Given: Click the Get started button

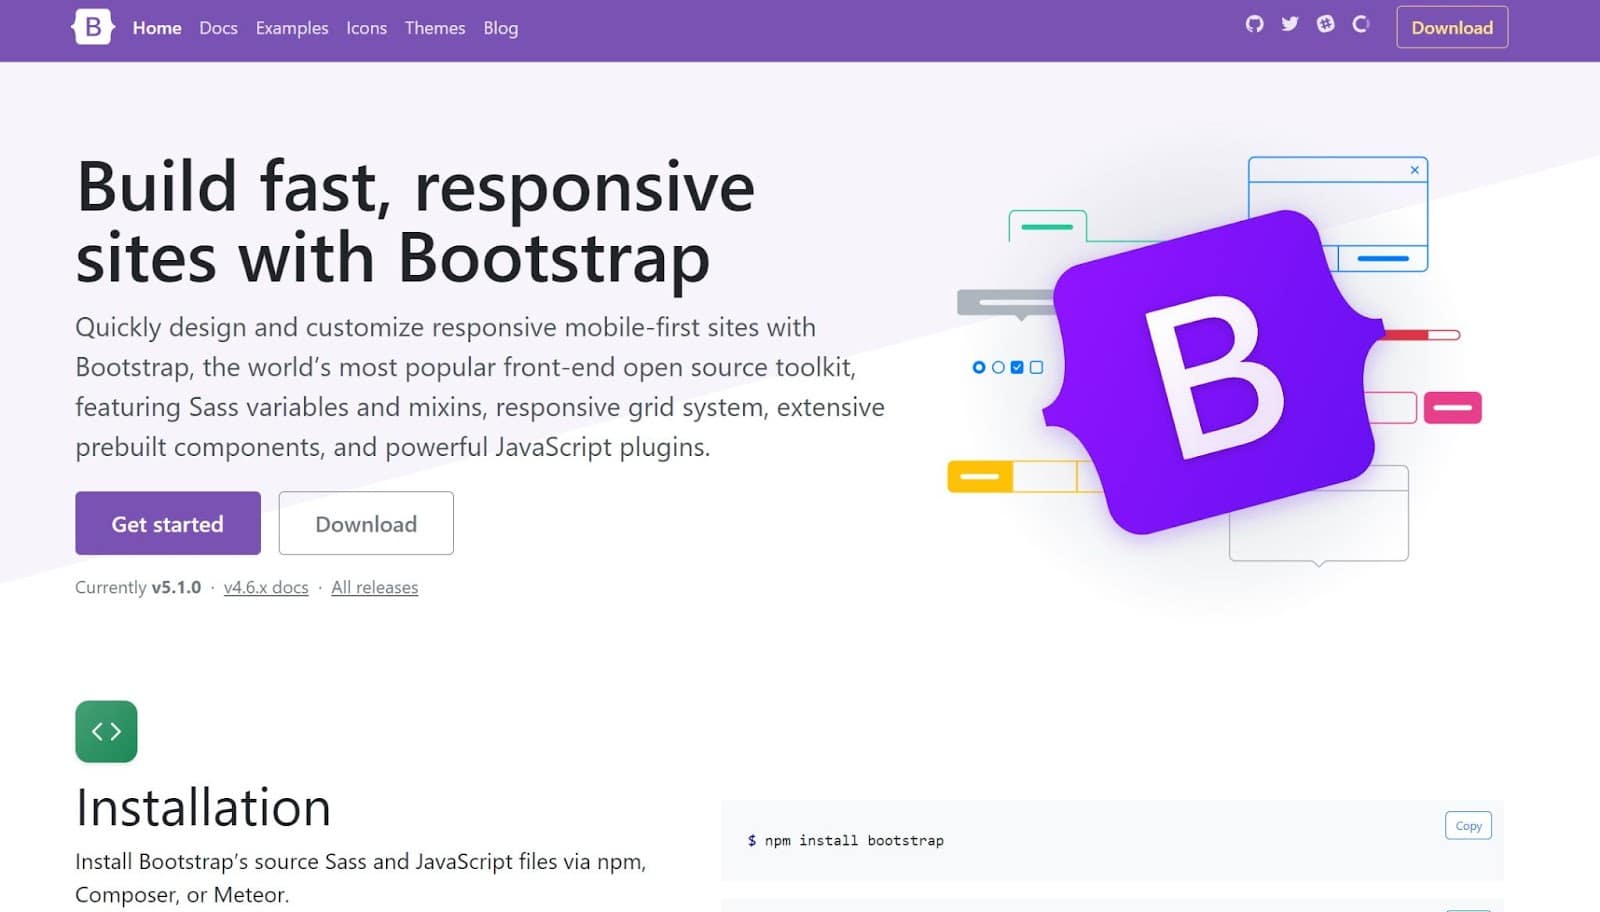Looking at the screenshot, I should click(x=167, y=523).
